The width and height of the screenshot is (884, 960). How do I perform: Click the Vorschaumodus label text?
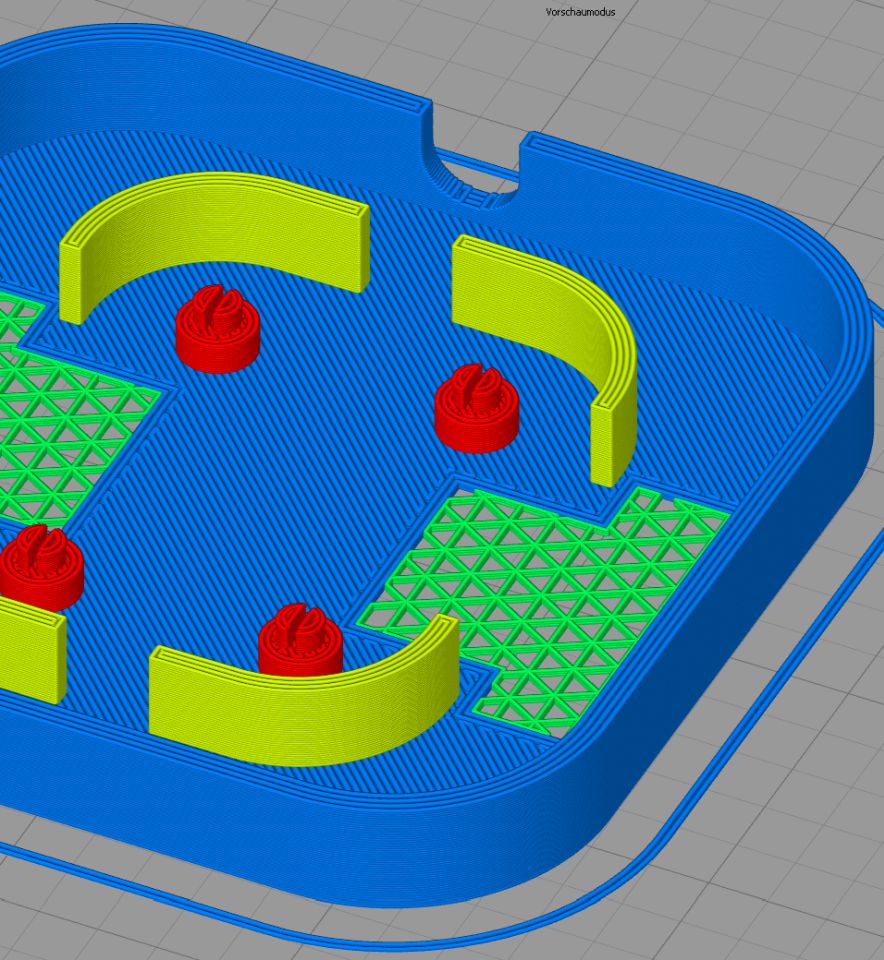click(x=580, y=12)
